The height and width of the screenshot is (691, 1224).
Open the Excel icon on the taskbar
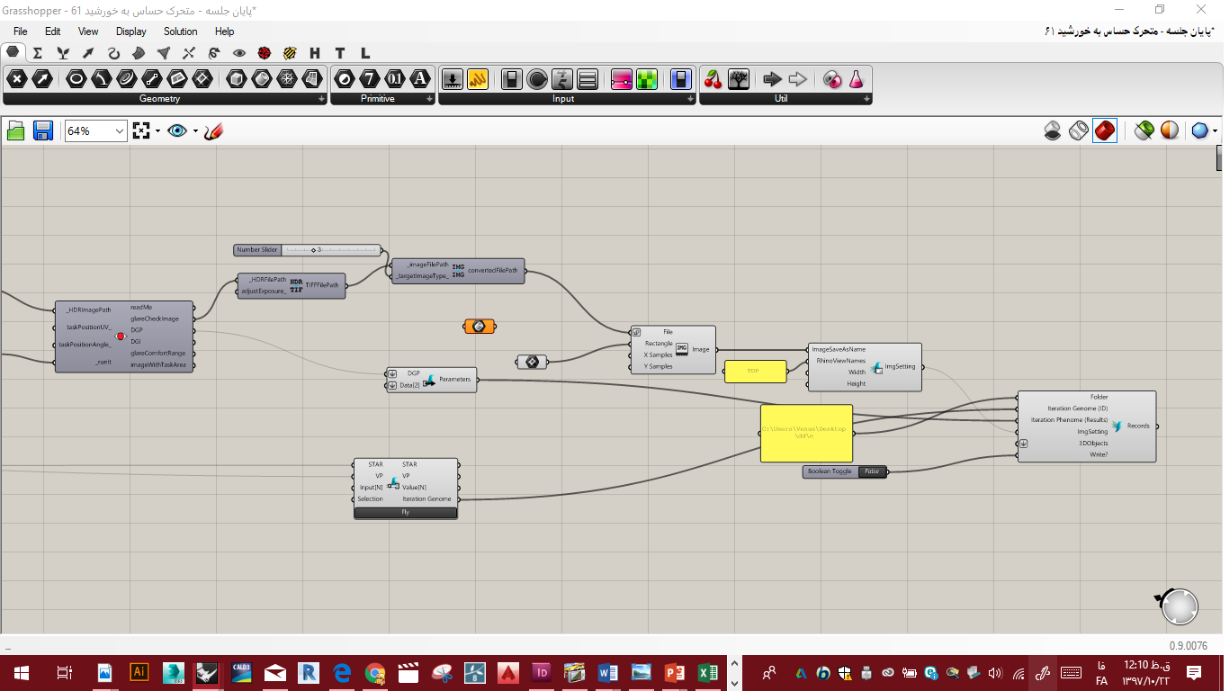[x=706, y=673]
